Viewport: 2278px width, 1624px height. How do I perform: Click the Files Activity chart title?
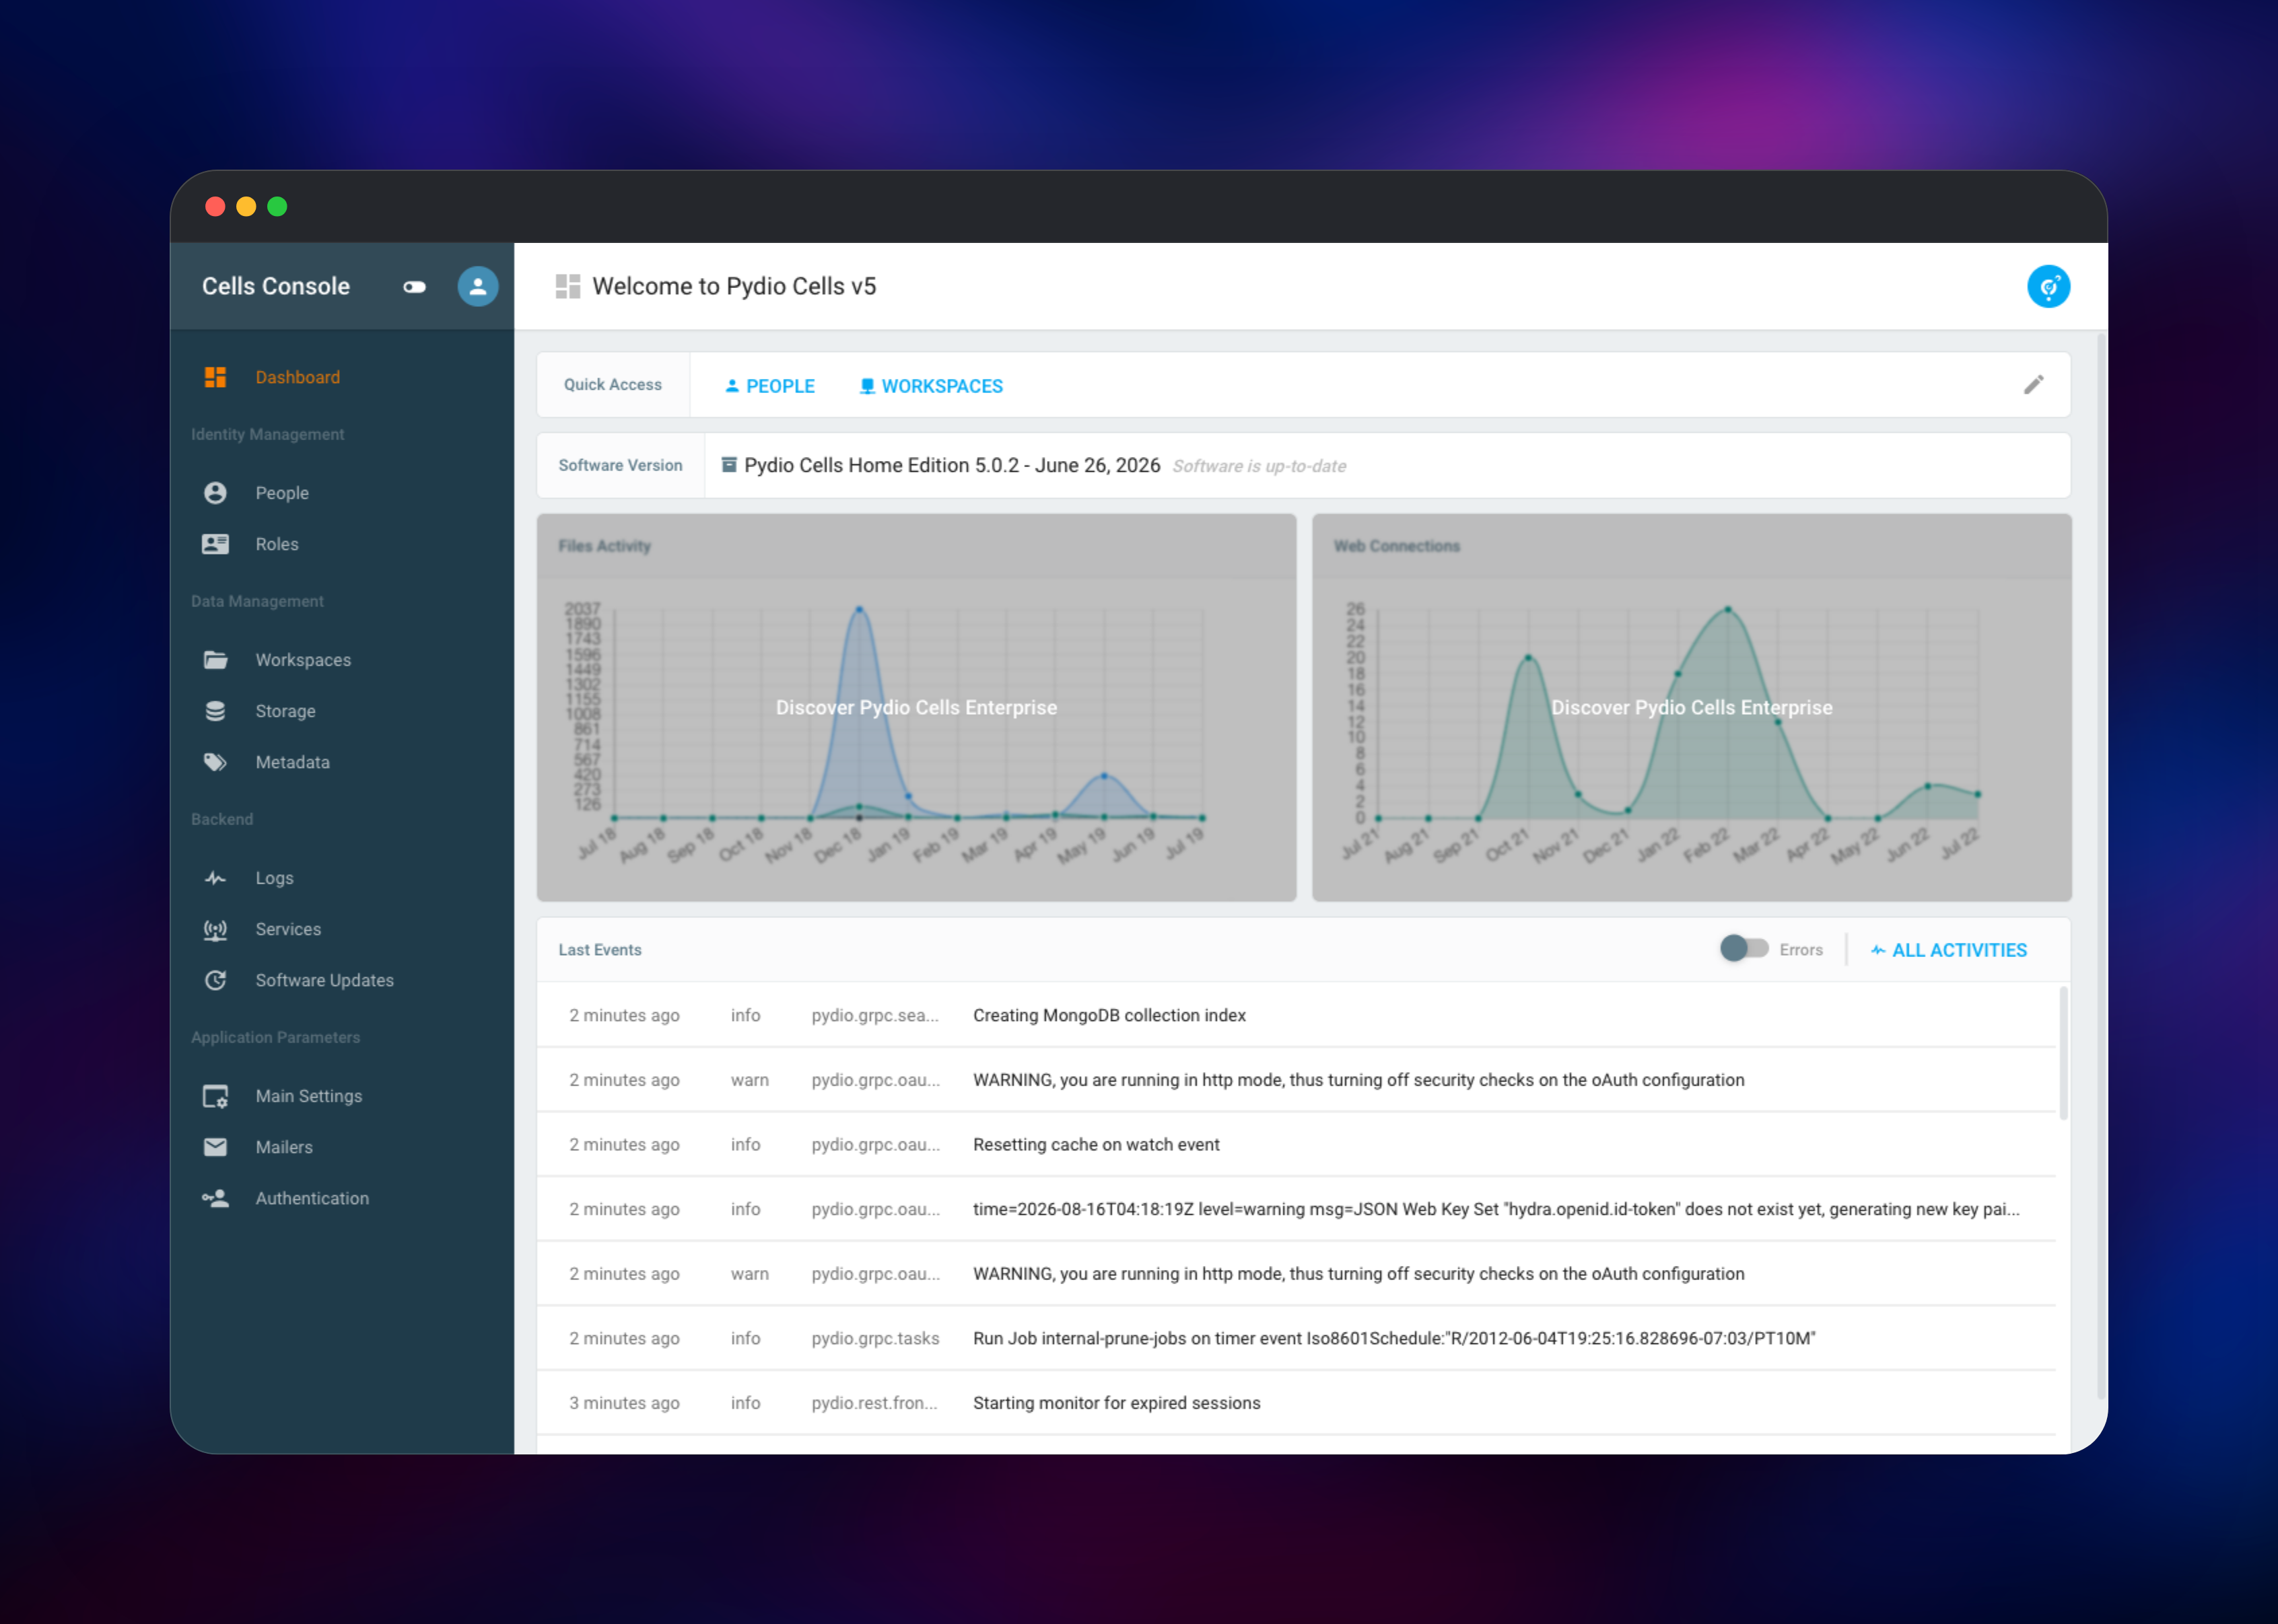[x=604, y=546]
